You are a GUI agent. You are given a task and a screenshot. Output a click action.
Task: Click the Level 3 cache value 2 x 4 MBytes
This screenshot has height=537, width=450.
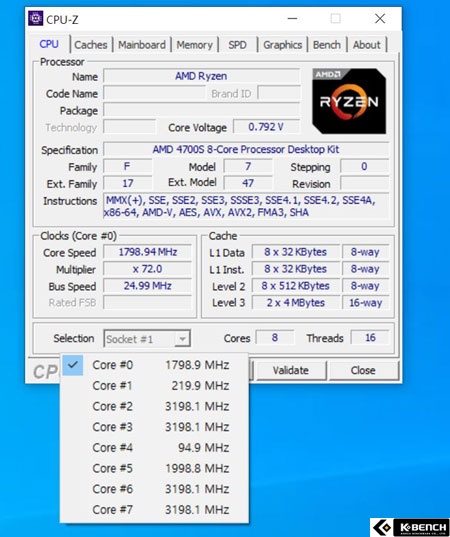296,303
